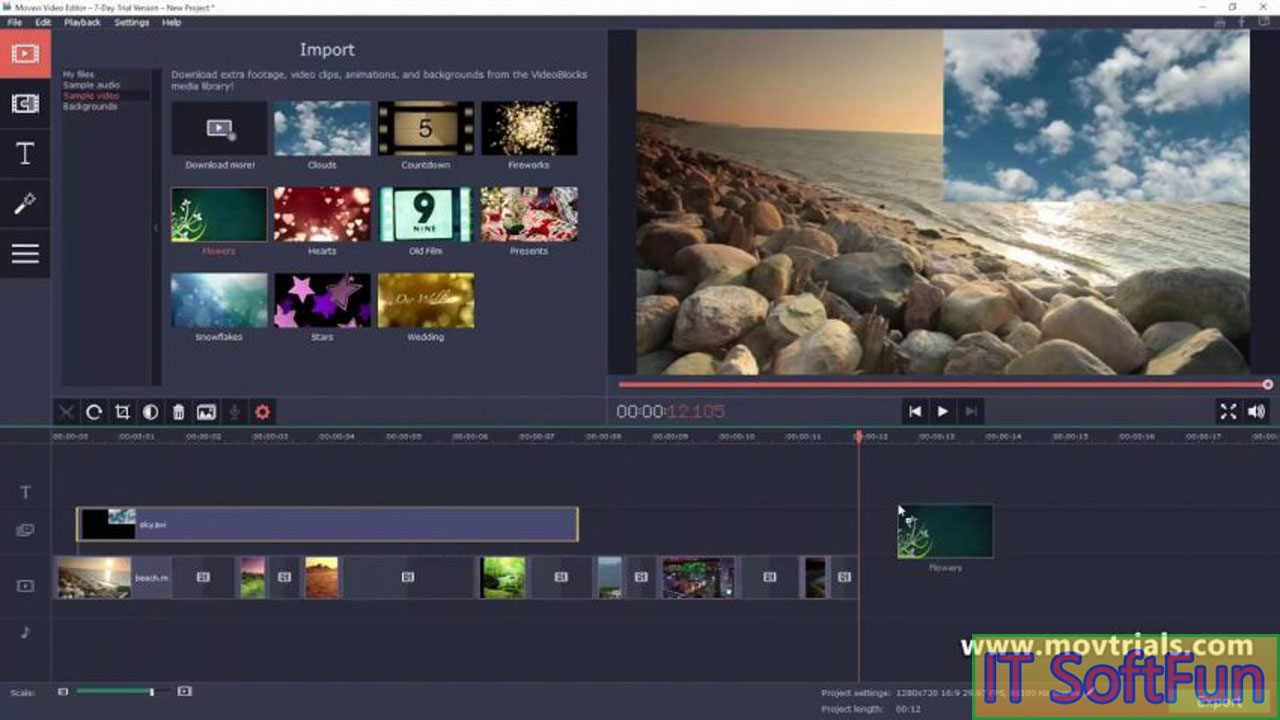Viewport: 1280px width, 720px height.
Task: Click the 'Project settings:' label in the status bar
Action: click(855, 693)
